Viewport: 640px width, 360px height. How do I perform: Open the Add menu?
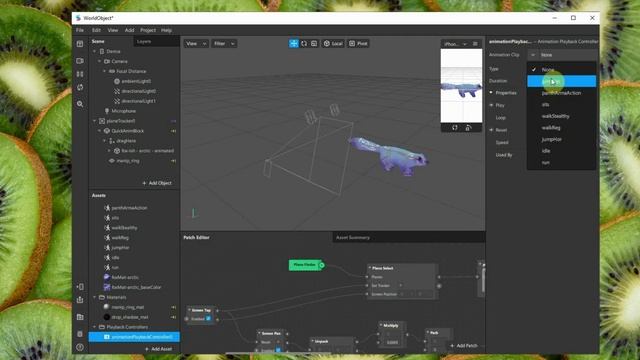click(129, 30)
